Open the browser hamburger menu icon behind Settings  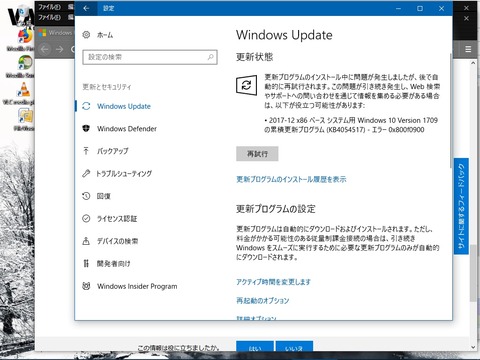(x=468, y=49)
